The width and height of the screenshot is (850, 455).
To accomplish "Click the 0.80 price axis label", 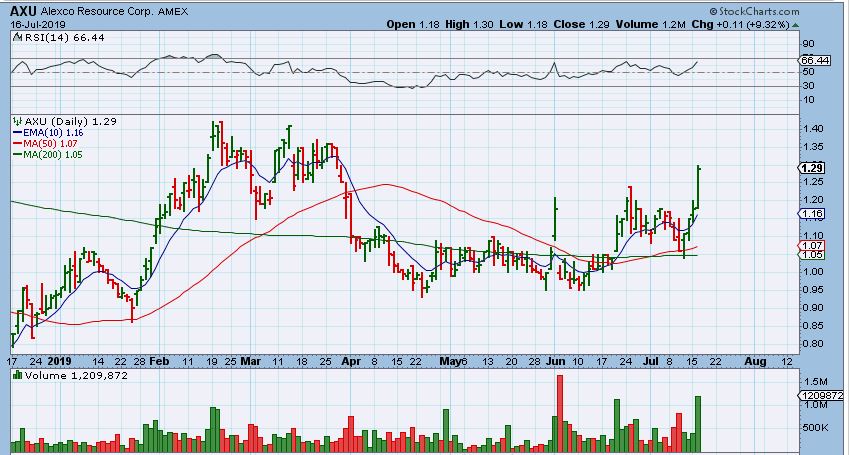I will (x=814, y=344).
